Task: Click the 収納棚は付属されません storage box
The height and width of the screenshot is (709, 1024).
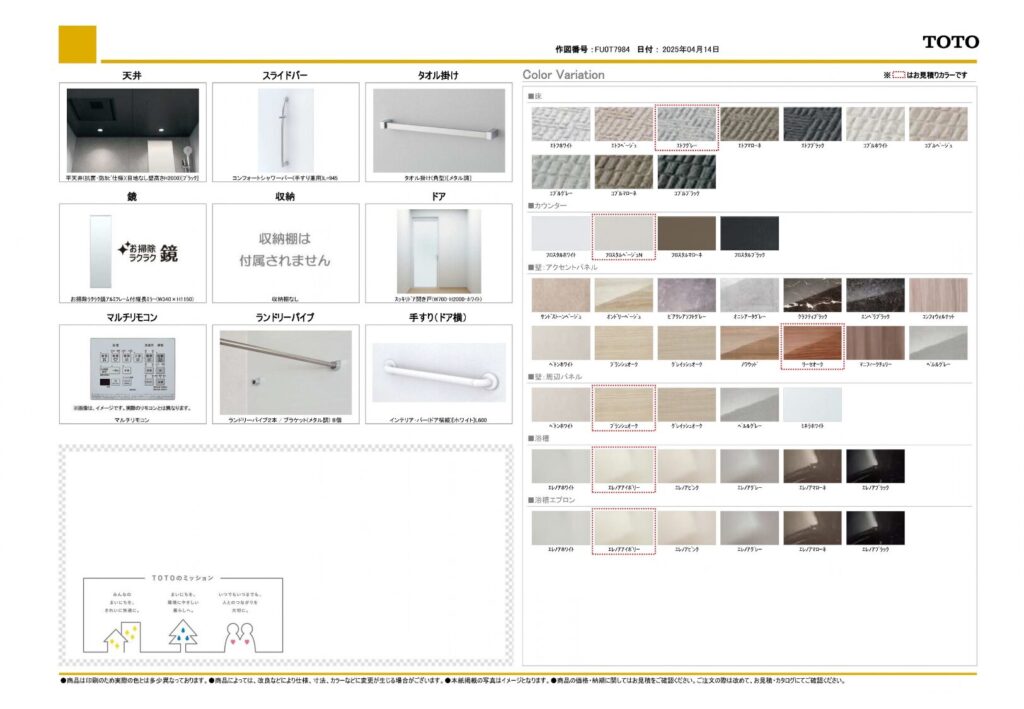Action: point(285,250)
